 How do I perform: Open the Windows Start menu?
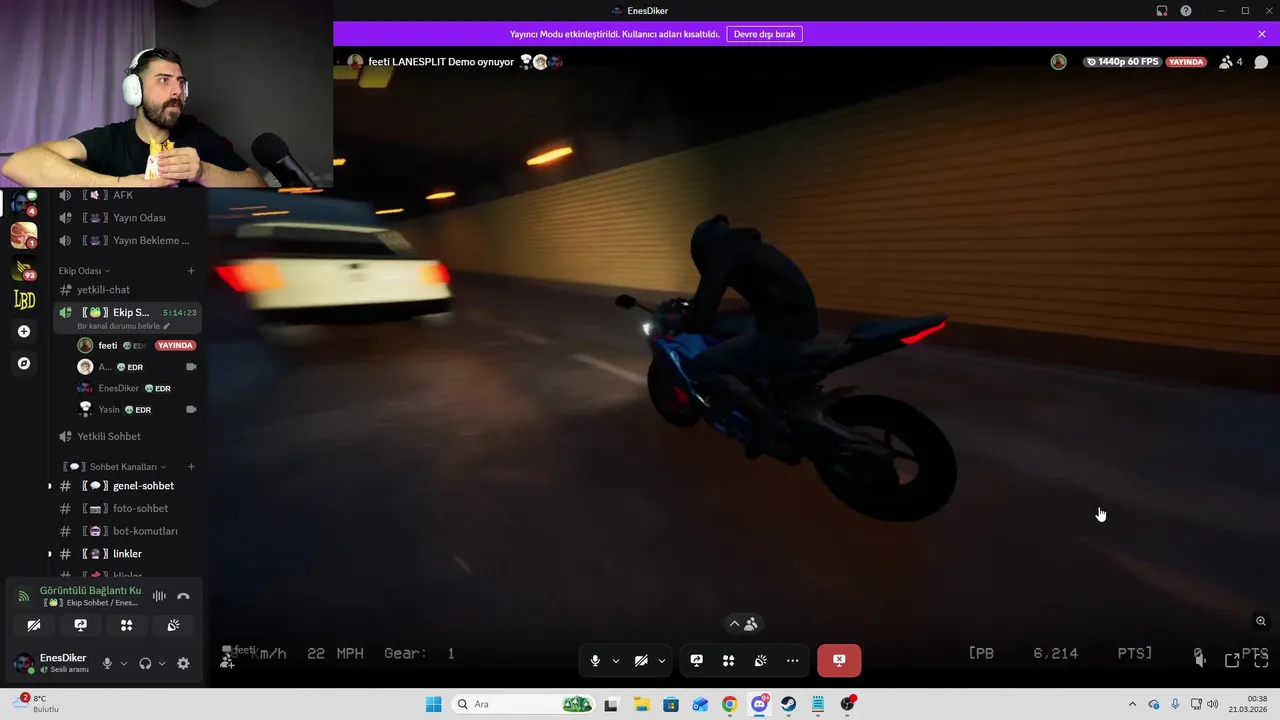pos(433,704)
